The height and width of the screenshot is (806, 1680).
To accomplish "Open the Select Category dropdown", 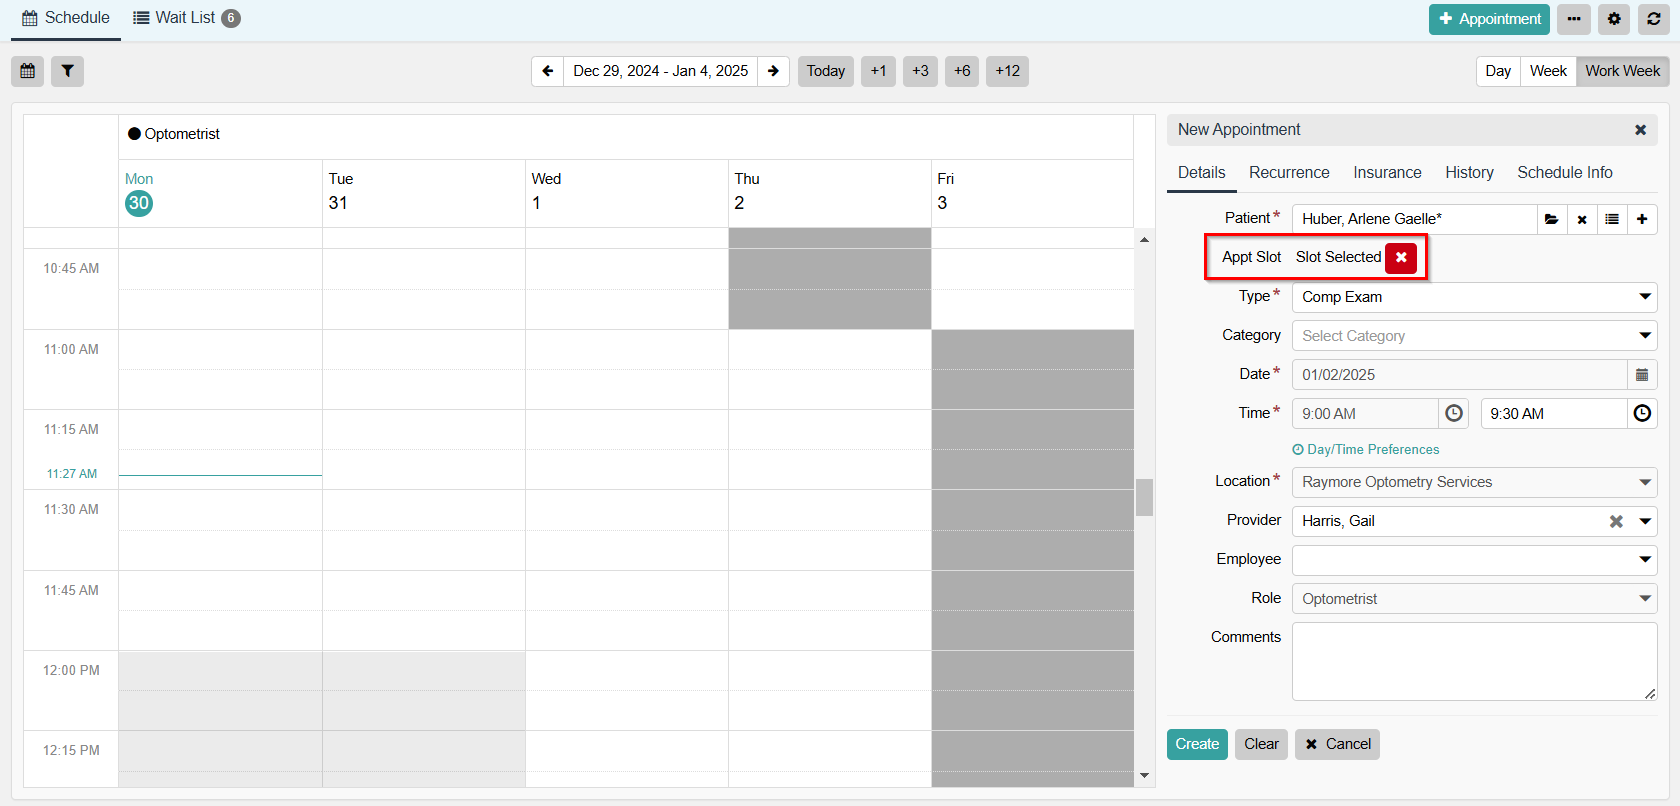I will (1644, 336).
